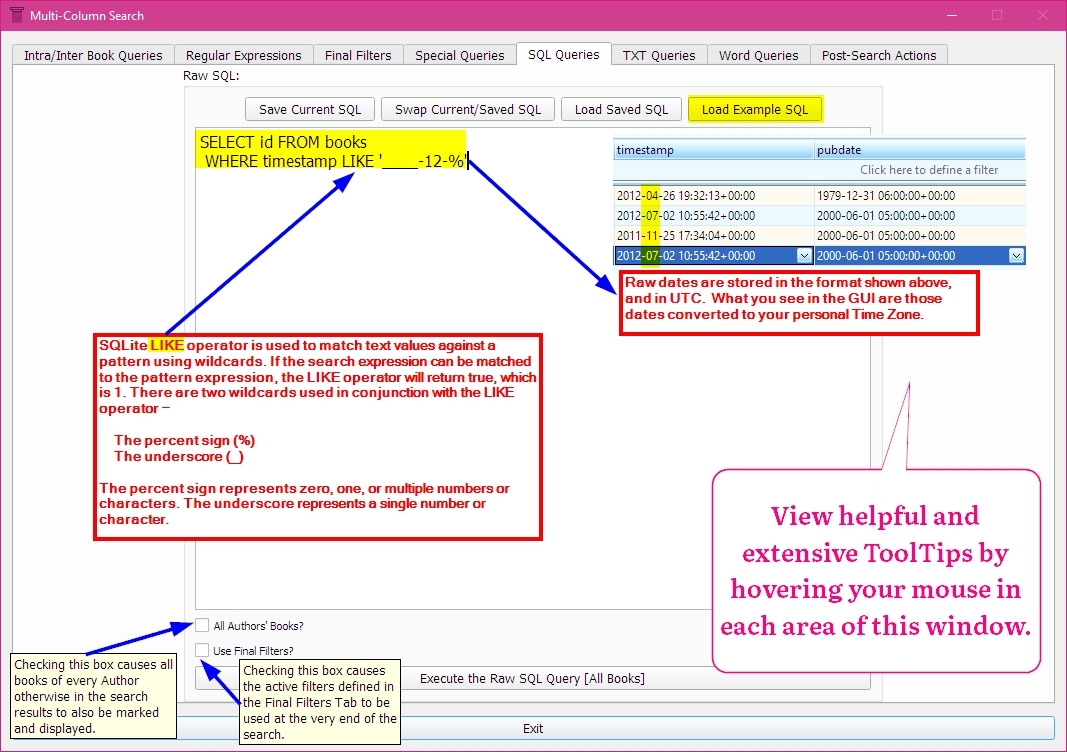Switch to the TXT Queries tab
Viewport: 1067px width, 752px height.
(659, 55)
